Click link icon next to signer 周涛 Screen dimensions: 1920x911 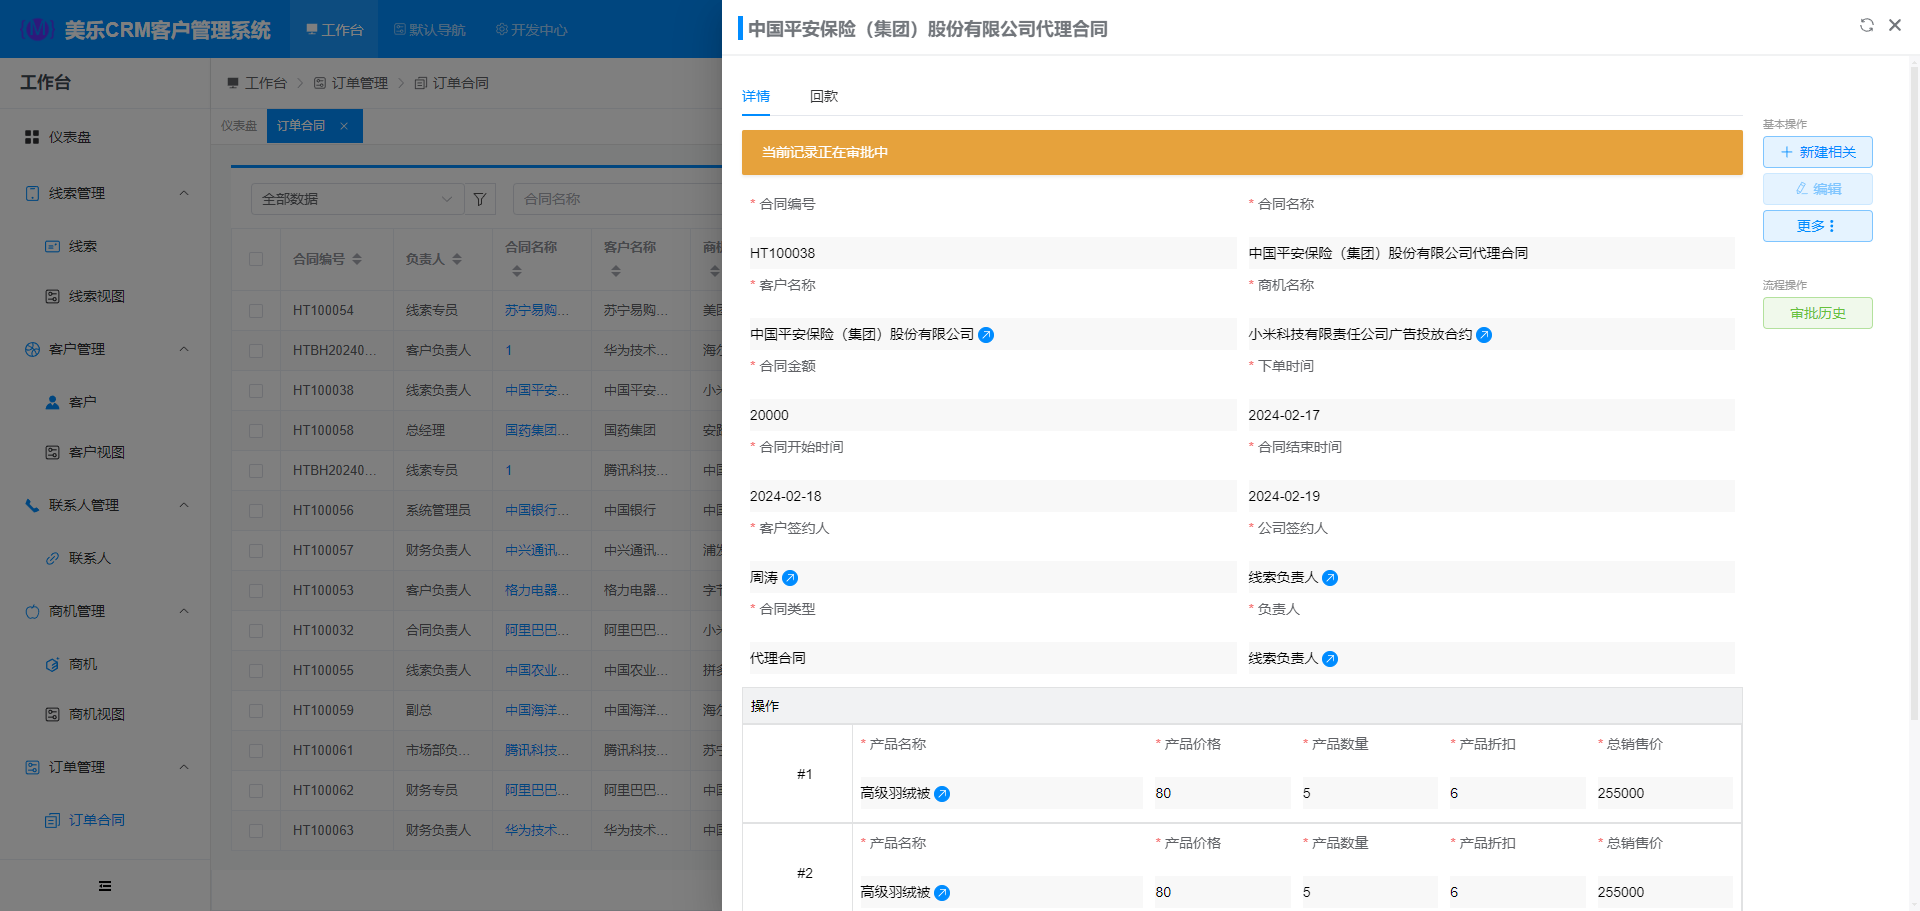[x=790, y=578]
